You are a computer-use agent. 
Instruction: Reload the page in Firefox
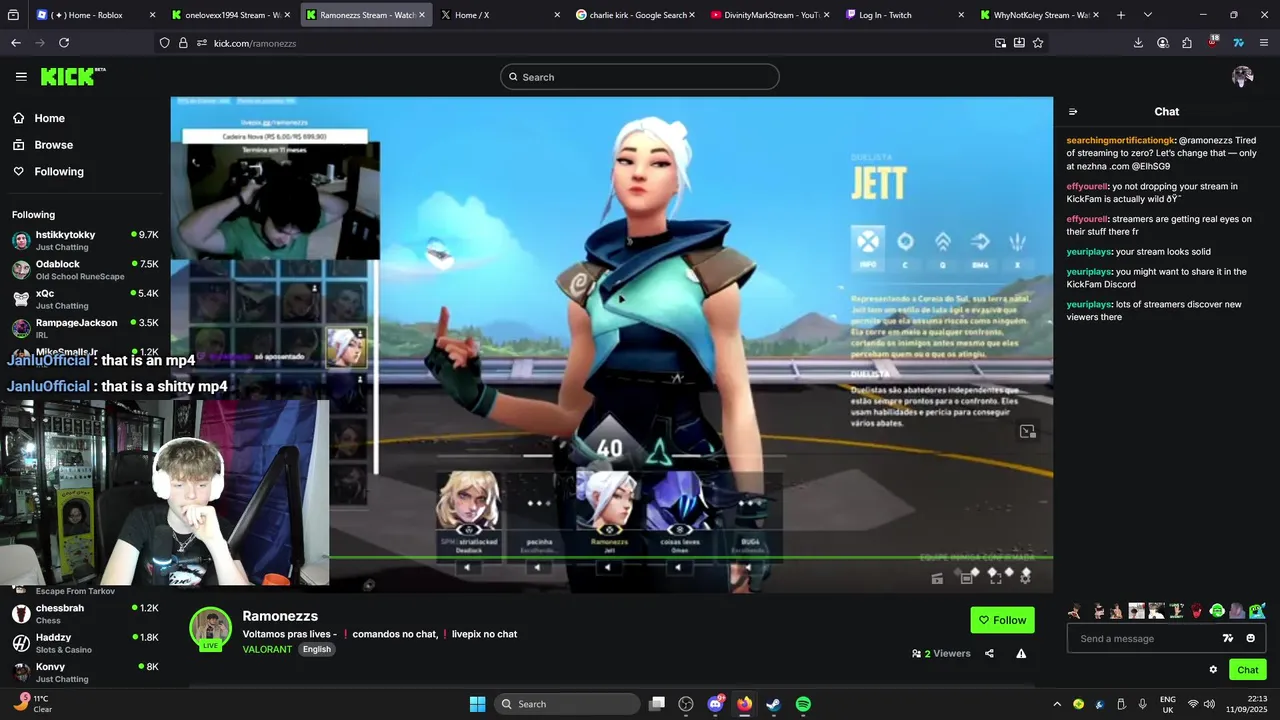click(x=64, y=43)
